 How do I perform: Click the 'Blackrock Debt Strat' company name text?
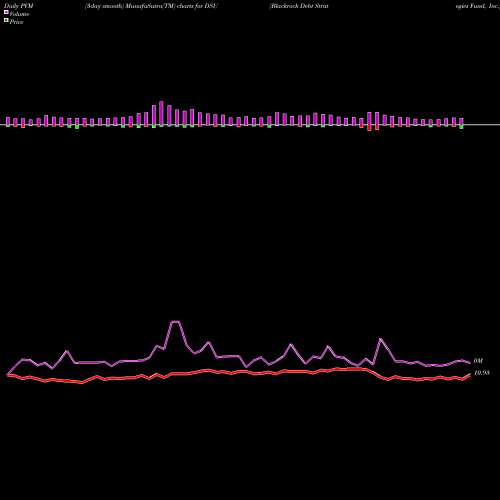click(299, 6)
